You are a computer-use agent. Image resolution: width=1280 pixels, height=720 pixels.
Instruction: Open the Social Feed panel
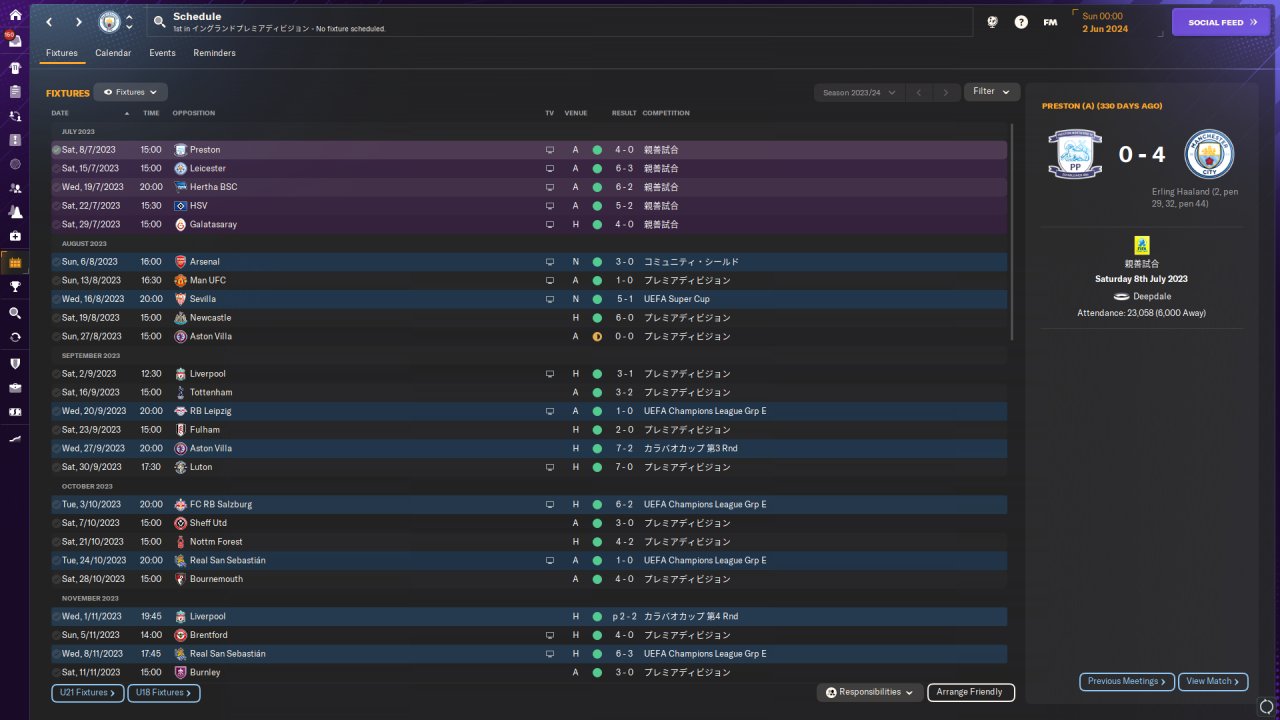[x=1220, y=22]
